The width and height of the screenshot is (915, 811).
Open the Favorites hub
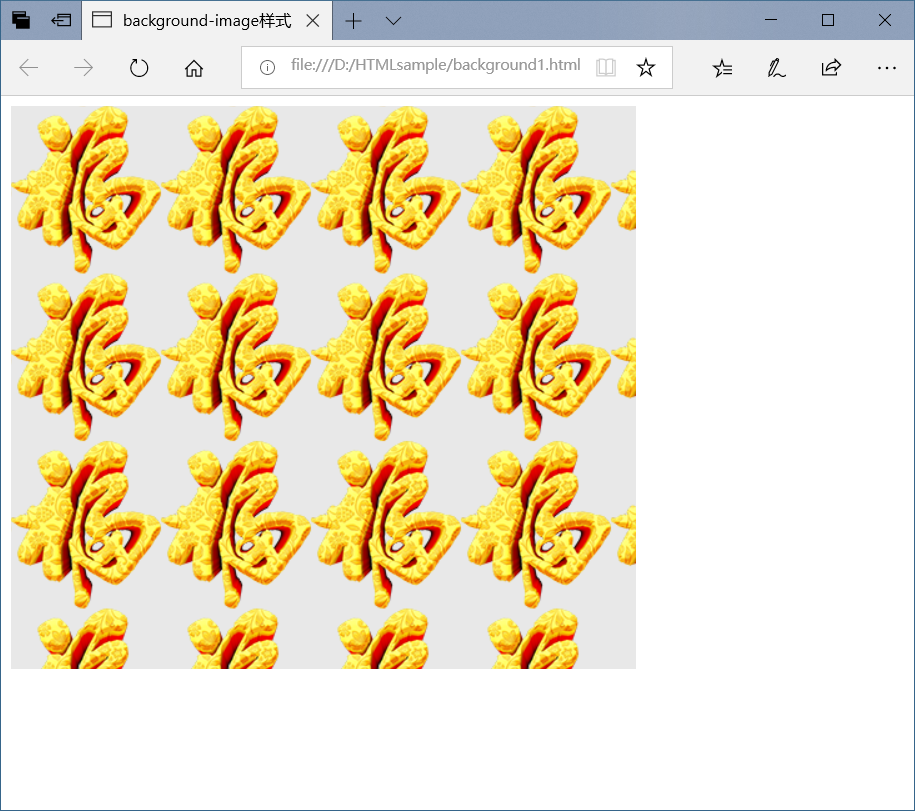pyautogui.click(x=722, y=68)
